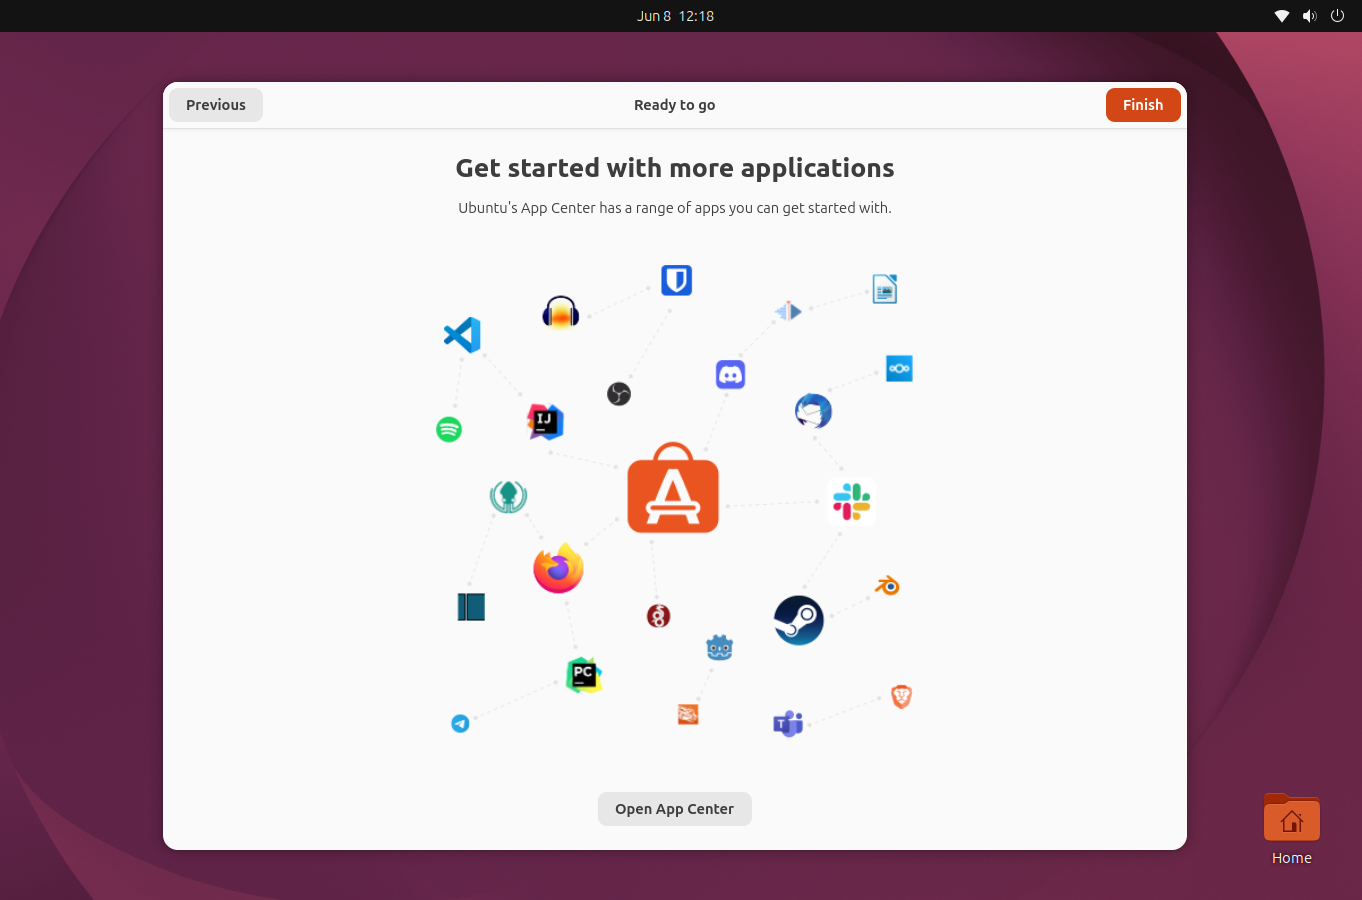Click the Spotify icon
Viewport: 1362px width, 900px height.
click(449, 429)
